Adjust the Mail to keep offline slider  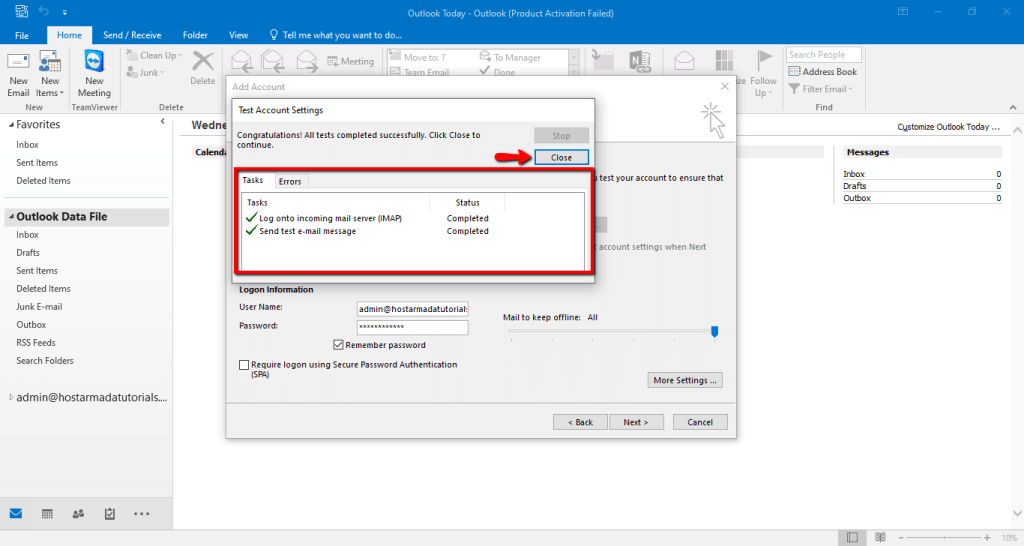coord(714,332)
